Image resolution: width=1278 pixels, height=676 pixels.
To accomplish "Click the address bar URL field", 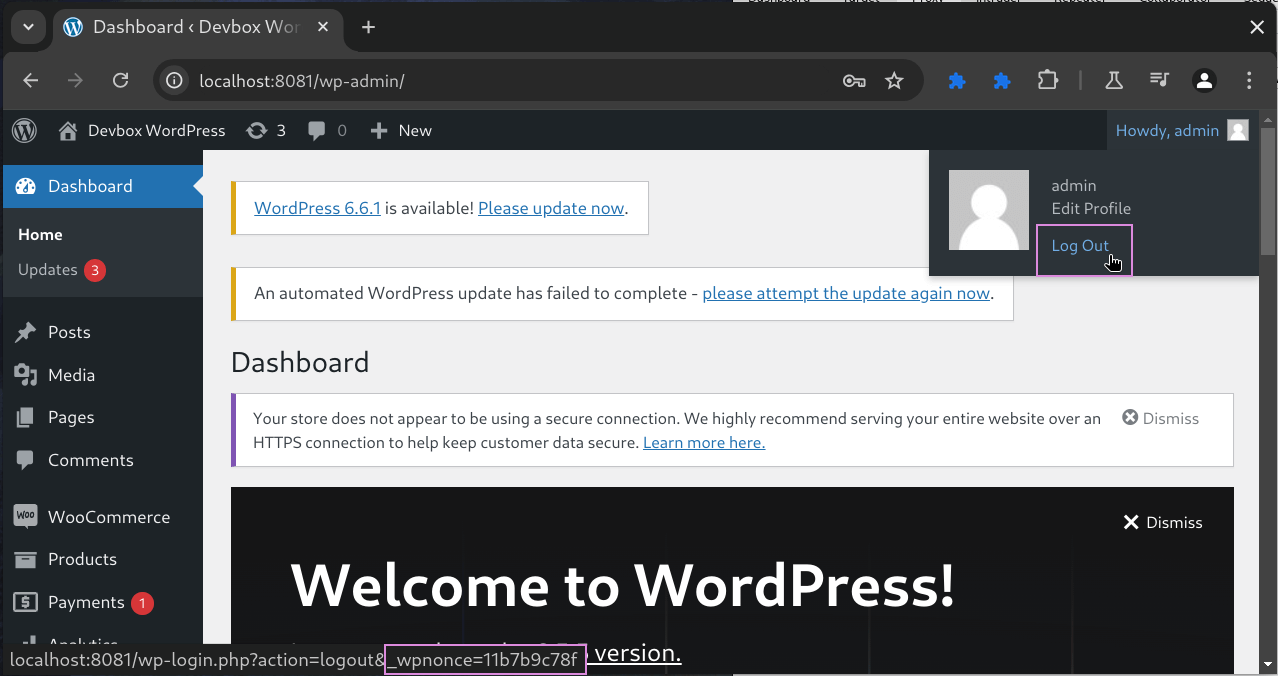I will (500, 81).
